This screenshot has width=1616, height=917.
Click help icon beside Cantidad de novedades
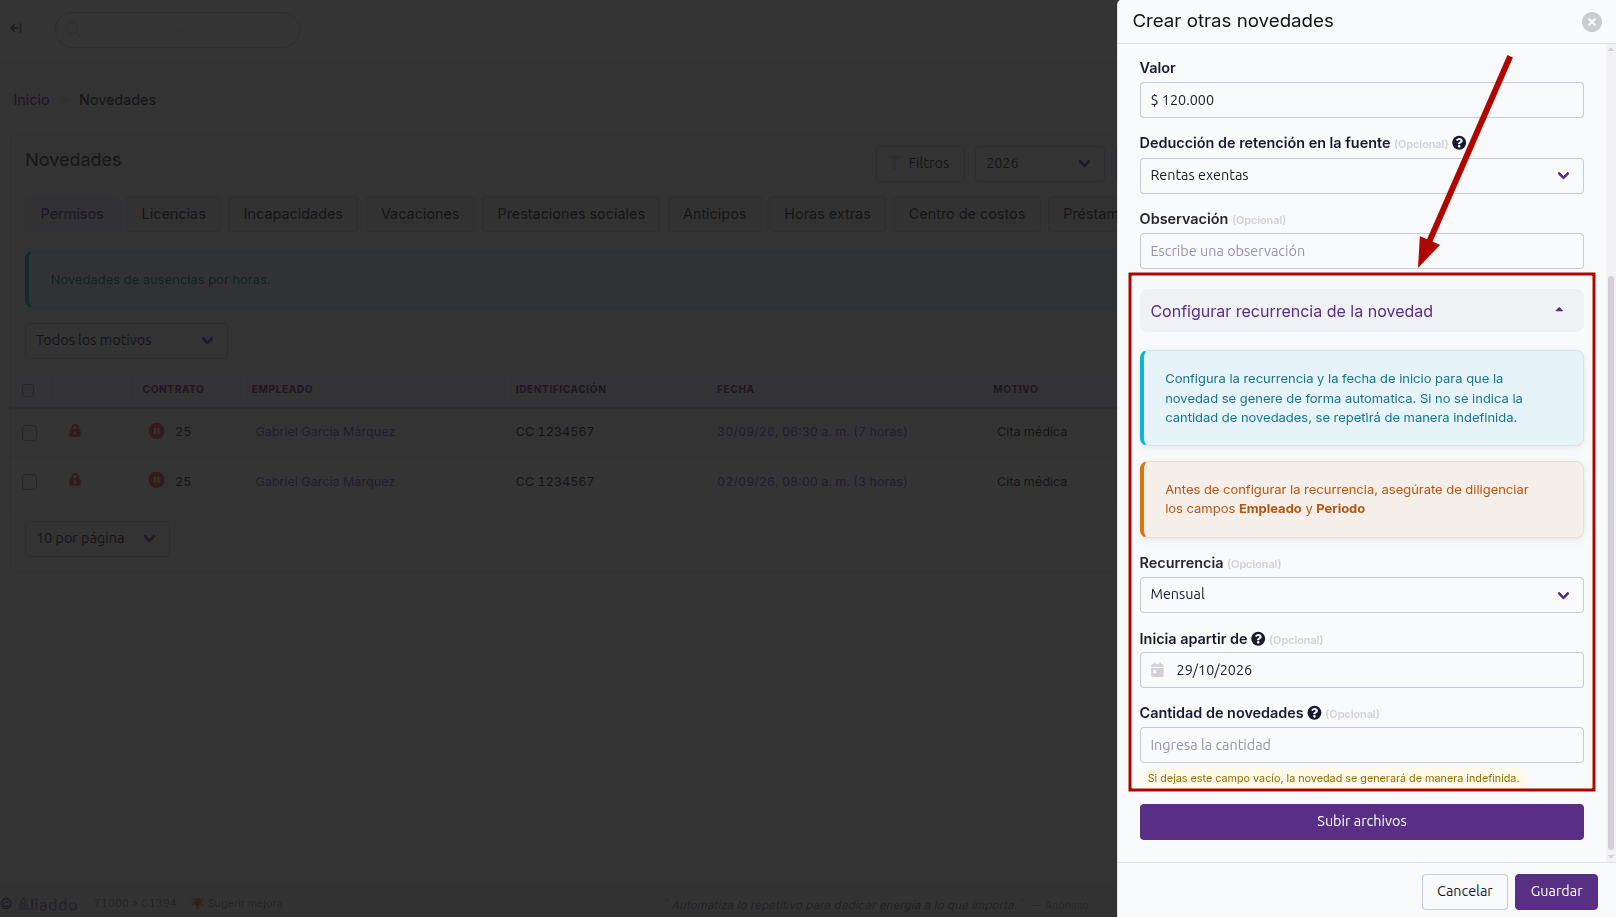tap(1314, 713)
